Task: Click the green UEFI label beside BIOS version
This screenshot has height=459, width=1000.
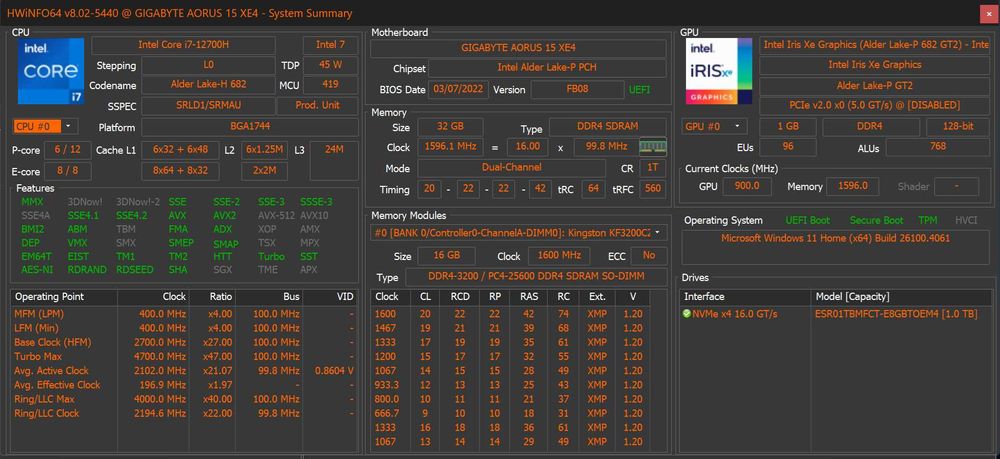Action: click(640, 90)
